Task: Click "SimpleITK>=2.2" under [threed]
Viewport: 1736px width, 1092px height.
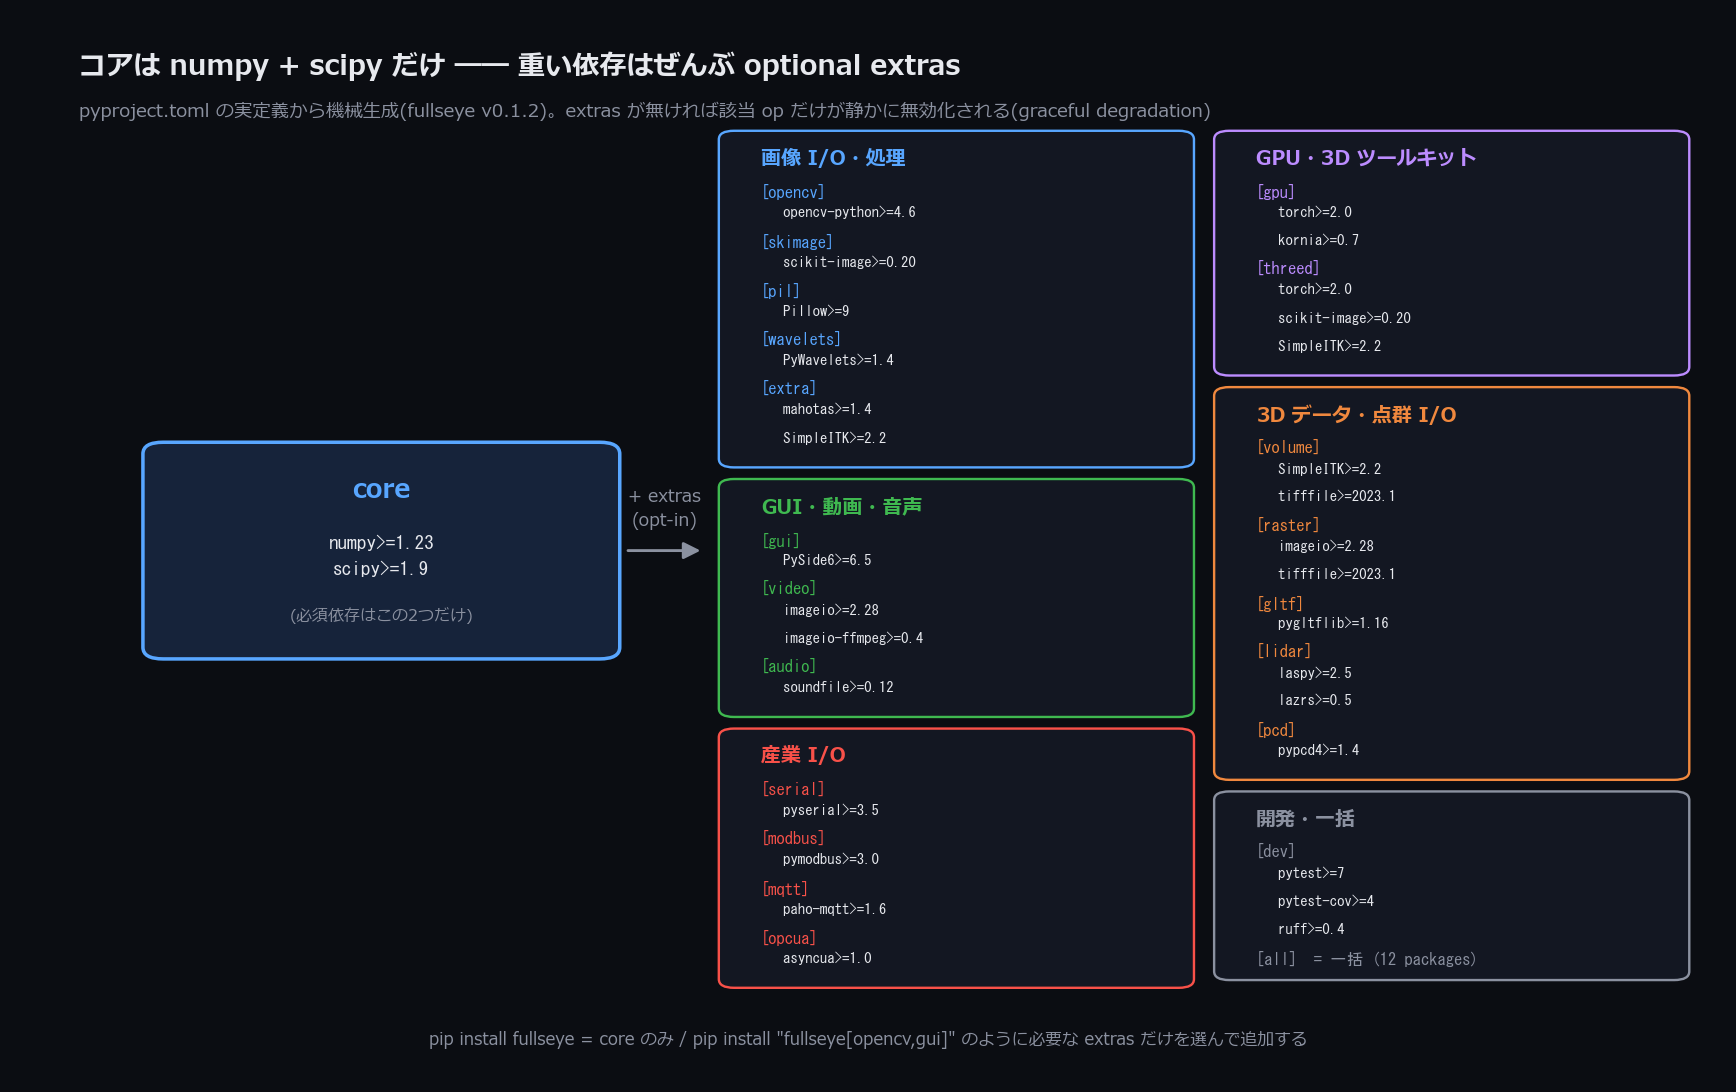Action: click(x=1329, y=346)
